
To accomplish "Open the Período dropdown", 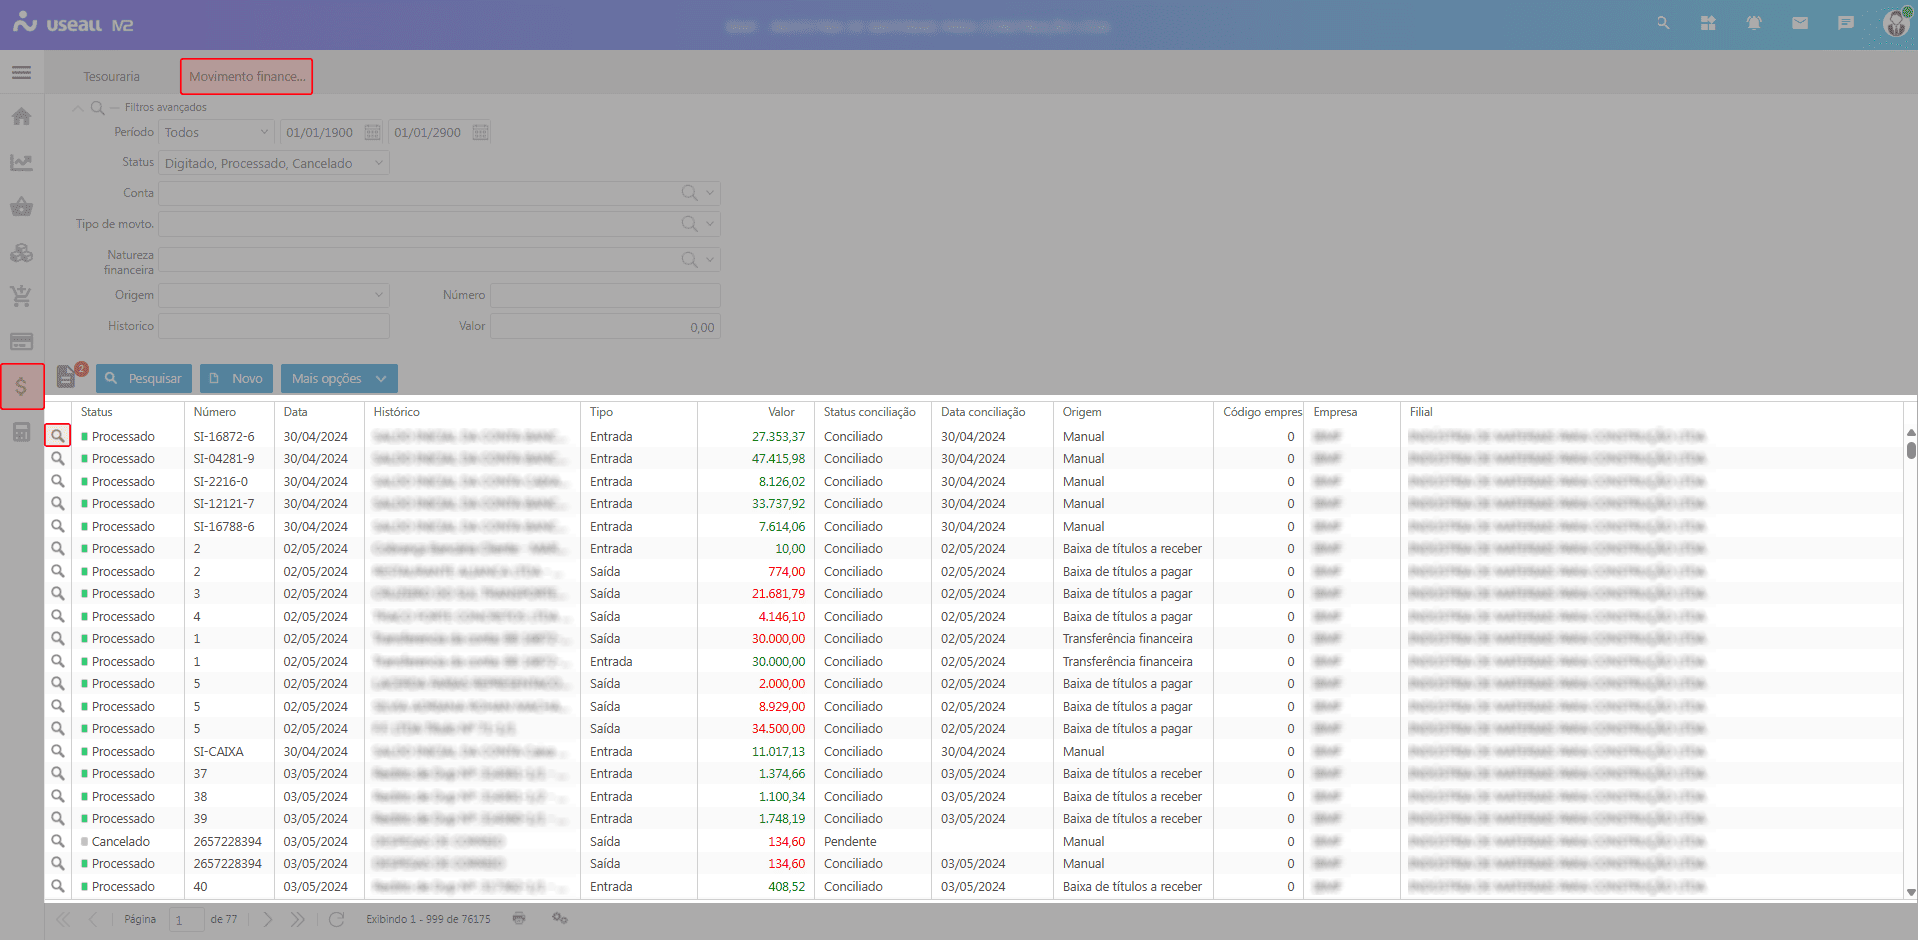I will coord(264,132).
